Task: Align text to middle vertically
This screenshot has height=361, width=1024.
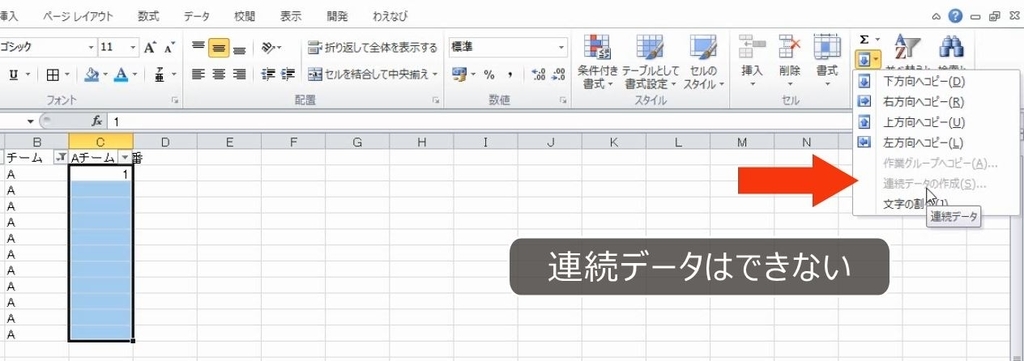Action: click(x=219, y=48)
